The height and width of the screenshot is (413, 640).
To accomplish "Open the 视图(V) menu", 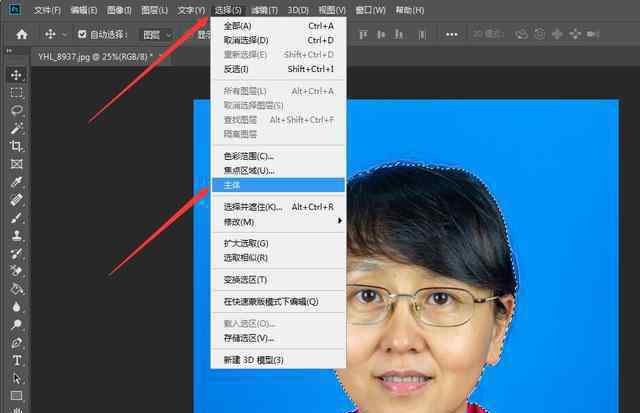I will (332, 10).
